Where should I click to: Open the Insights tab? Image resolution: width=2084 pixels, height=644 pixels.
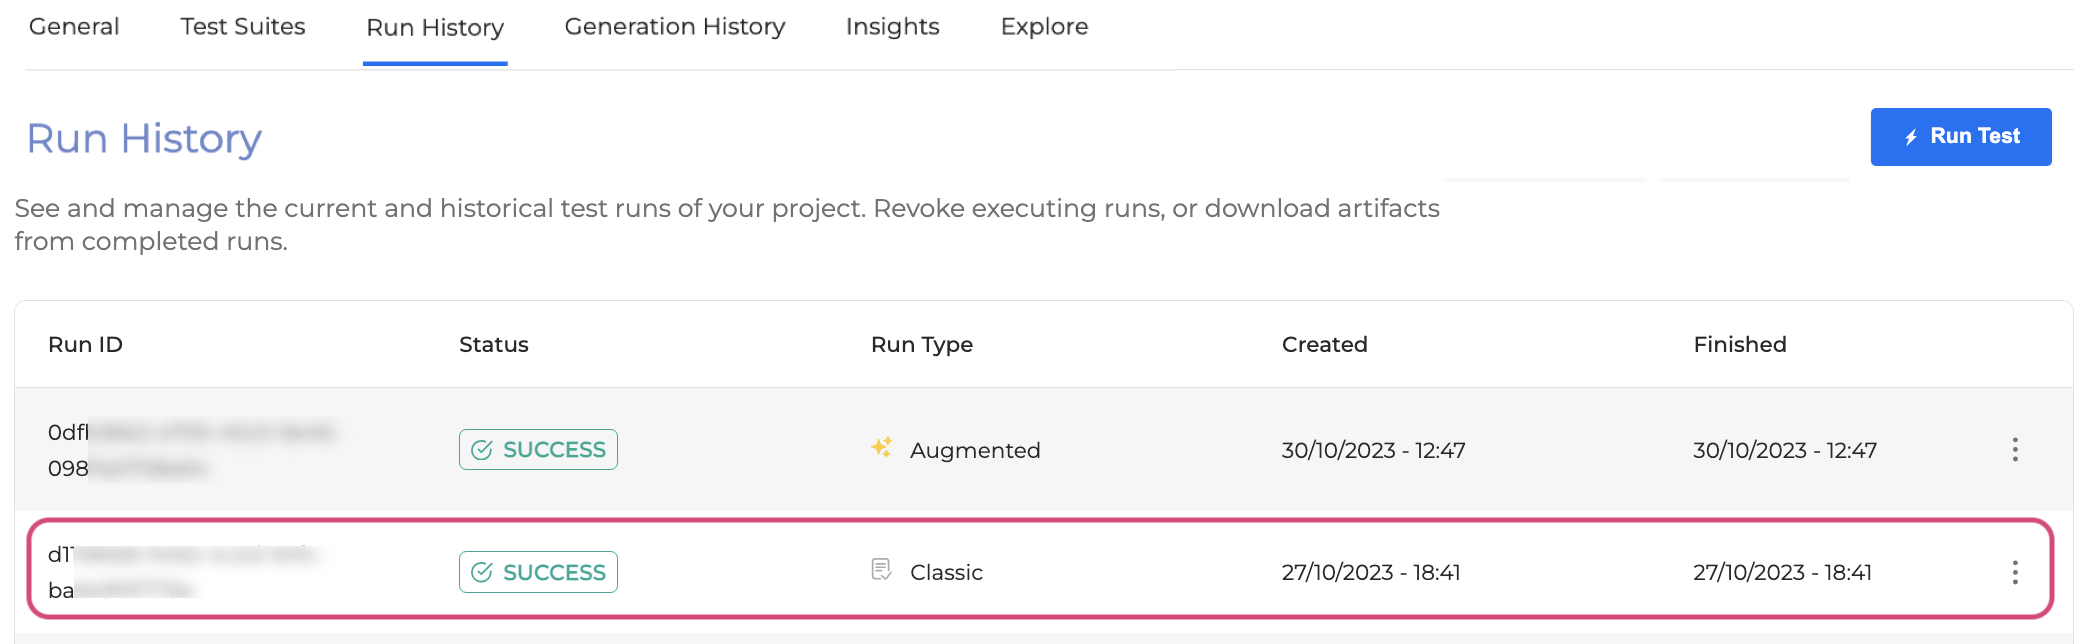click(x=892, y=27)
